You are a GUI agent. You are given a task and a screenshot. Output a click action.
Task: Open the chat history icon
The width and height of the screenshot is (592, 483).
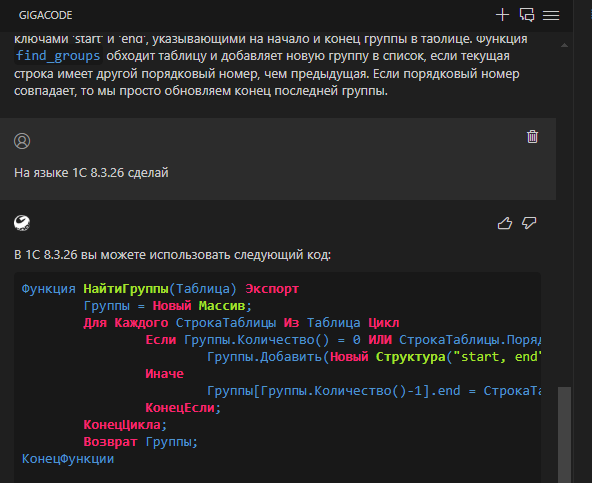(527, 15)
